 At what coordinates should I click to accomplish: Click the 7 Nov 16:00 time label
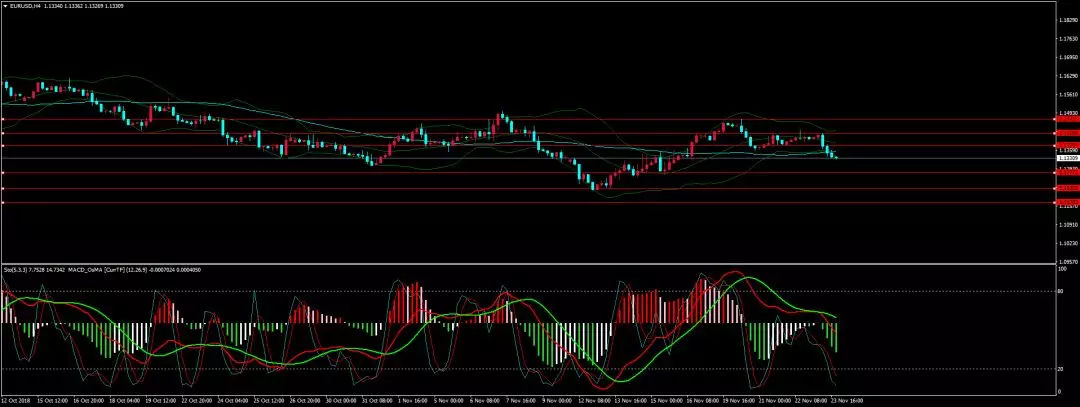523,399
